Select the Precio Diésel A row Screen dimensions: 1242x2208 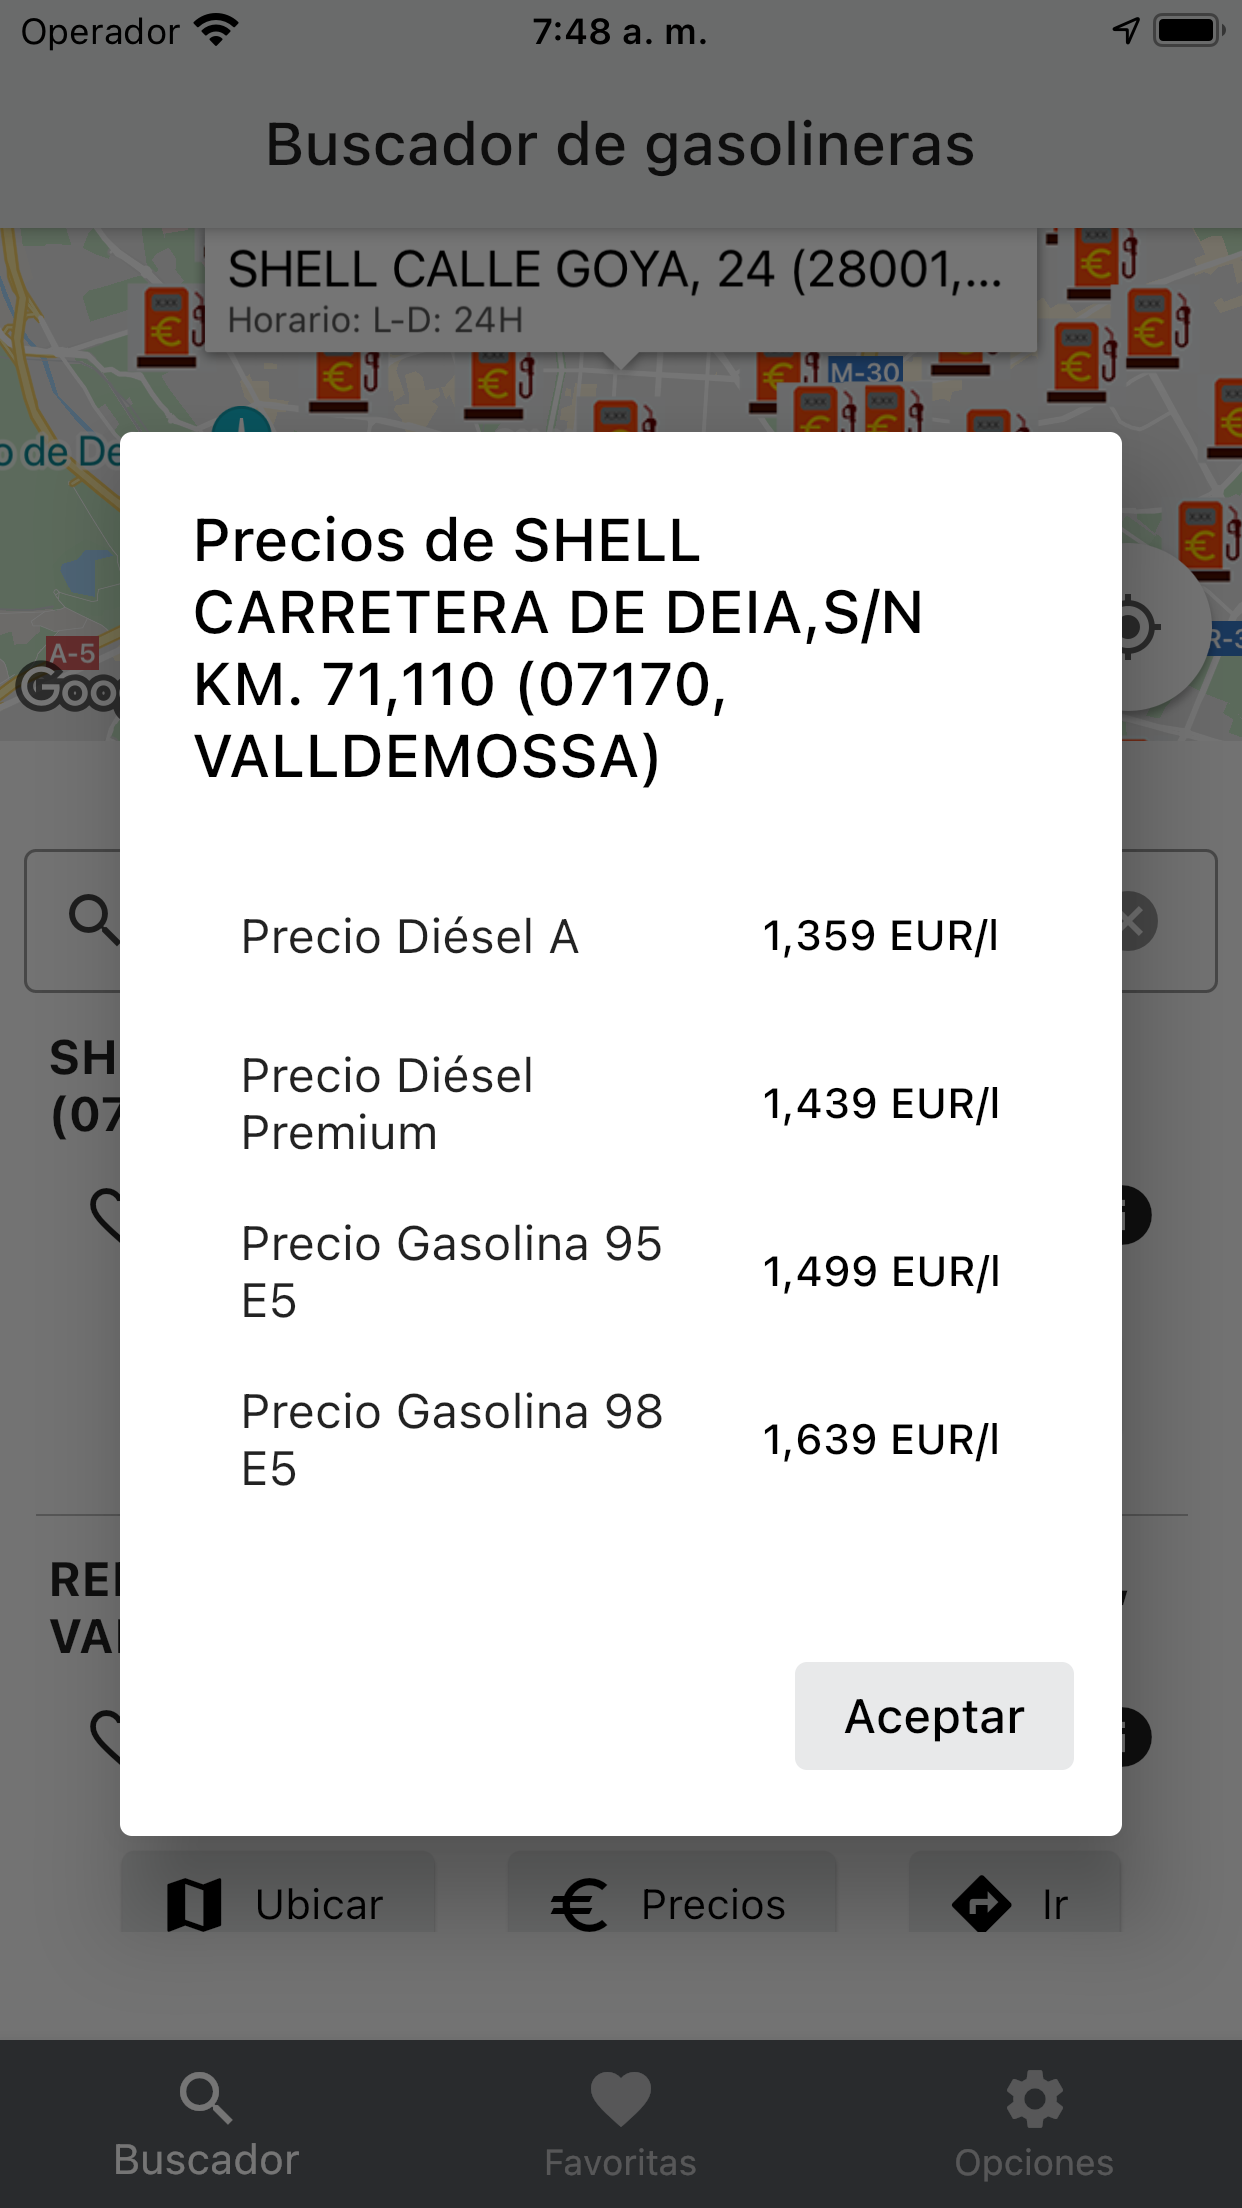tap(620, 937)
